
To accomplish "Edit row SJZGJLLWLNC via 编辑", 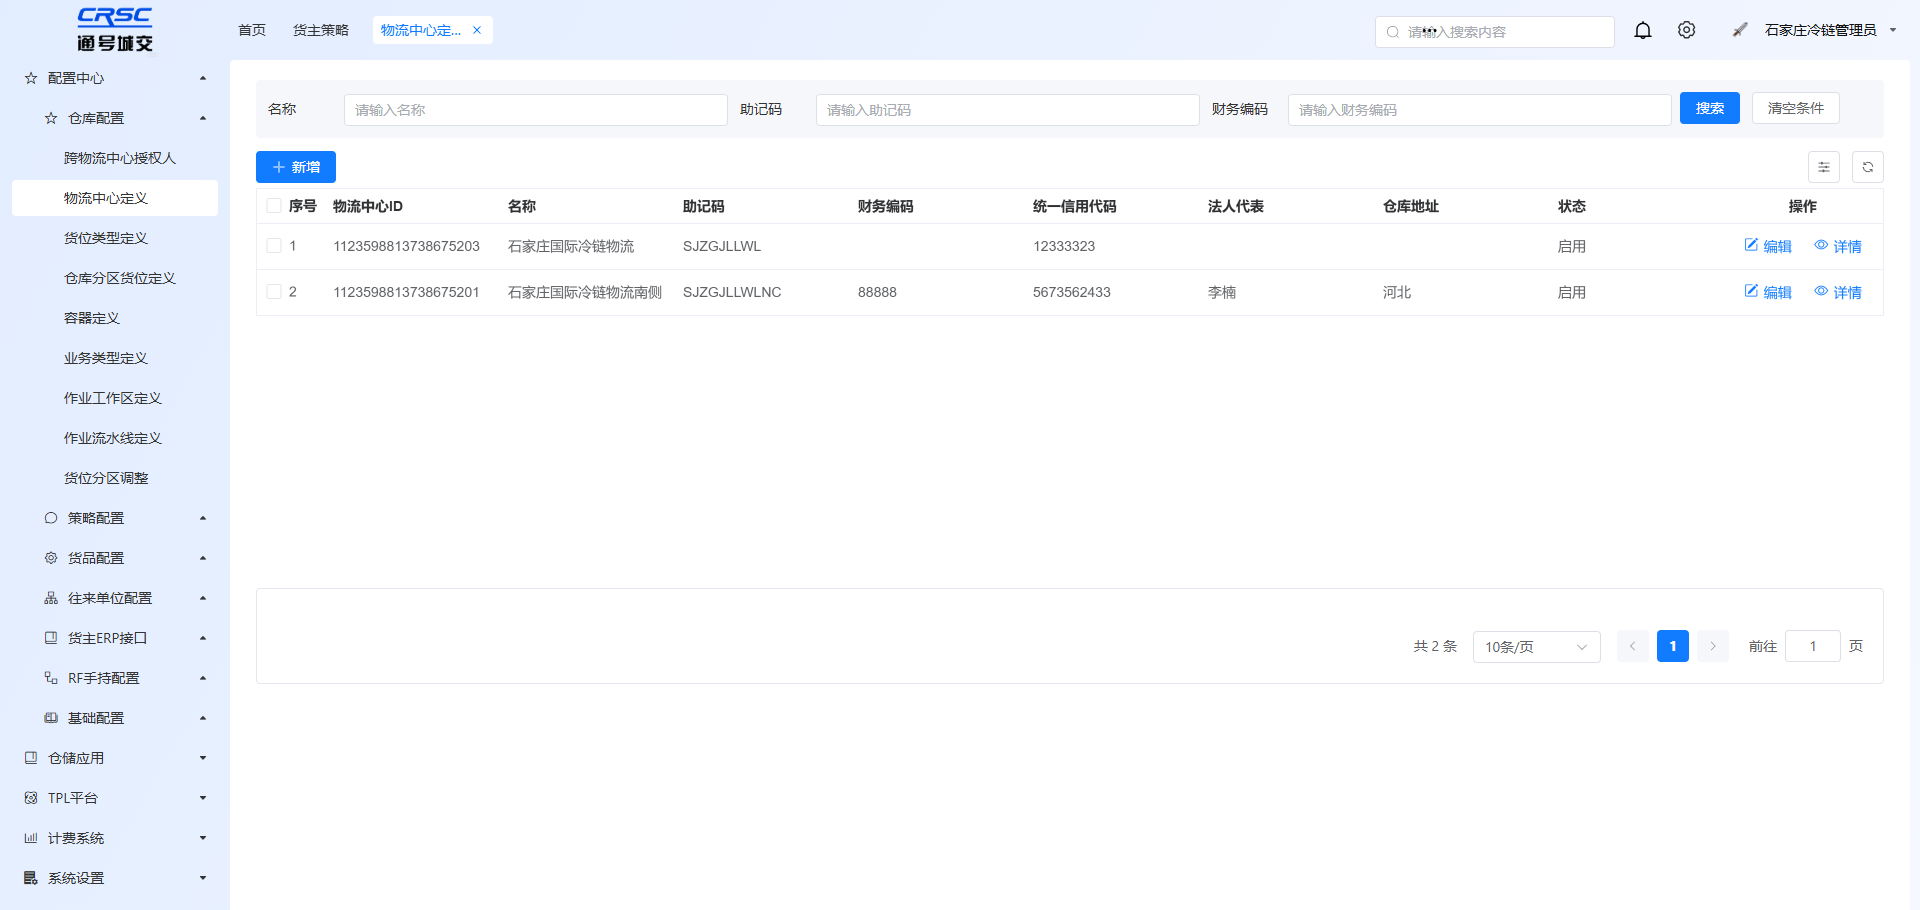I will pos(1768,292).
